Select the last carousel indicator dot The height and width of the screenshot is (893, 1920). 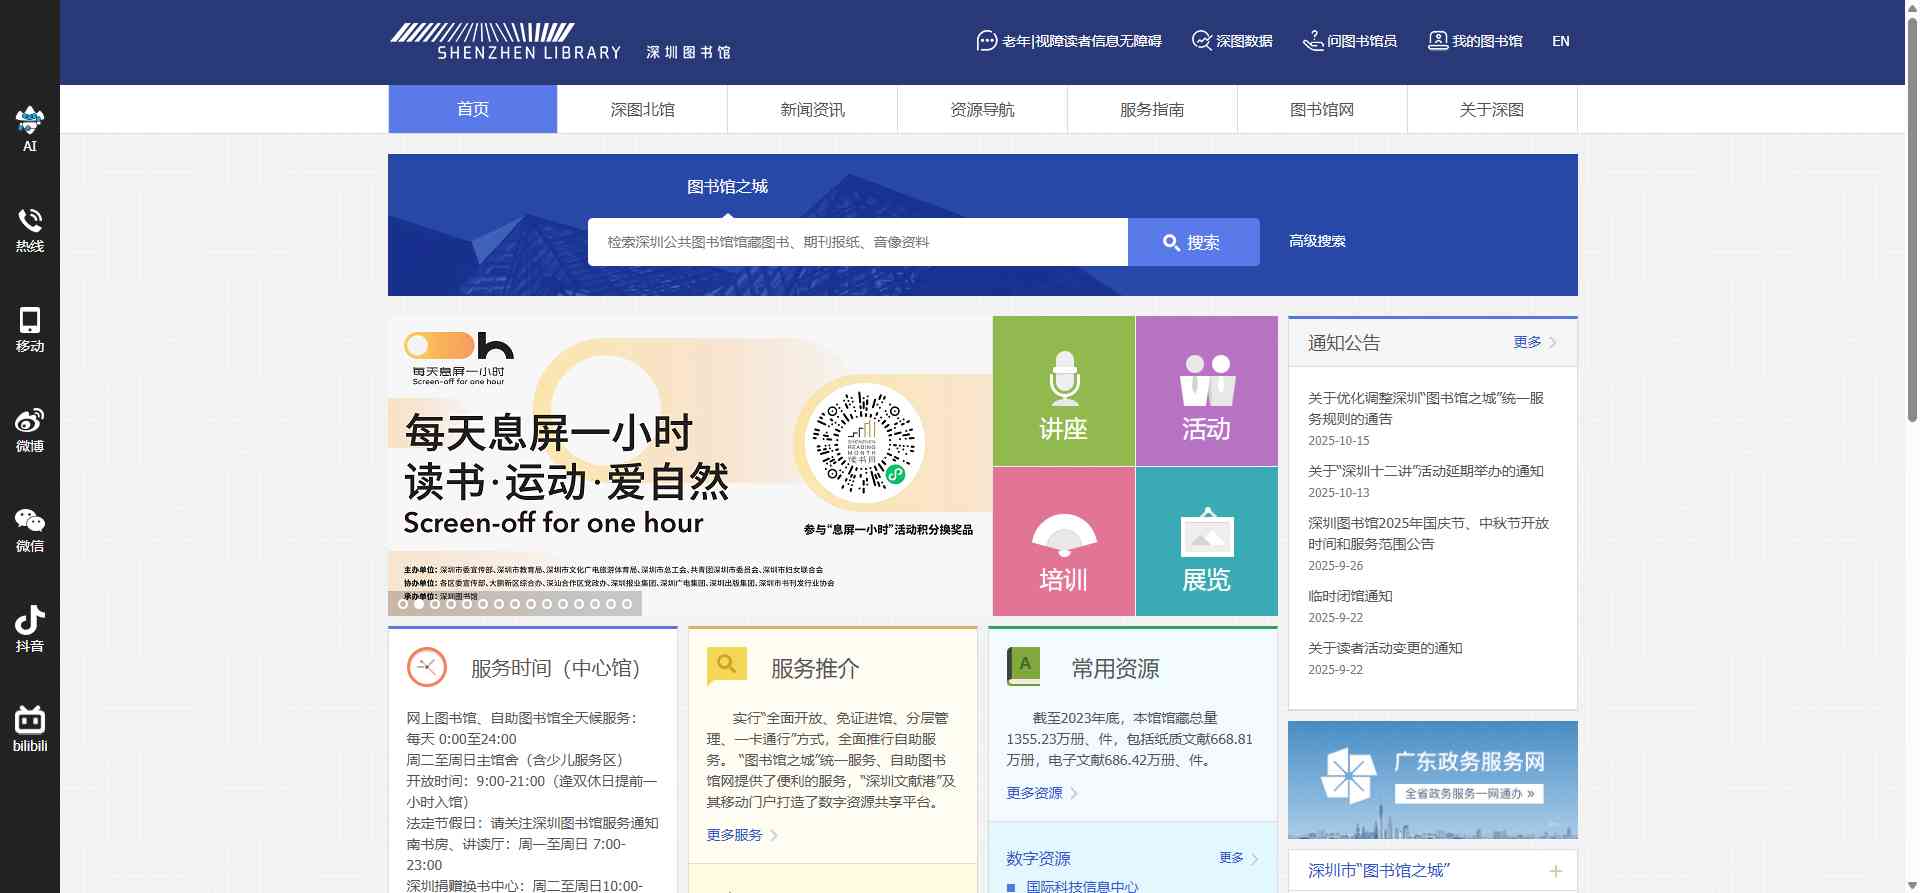(x=627, y=604)
